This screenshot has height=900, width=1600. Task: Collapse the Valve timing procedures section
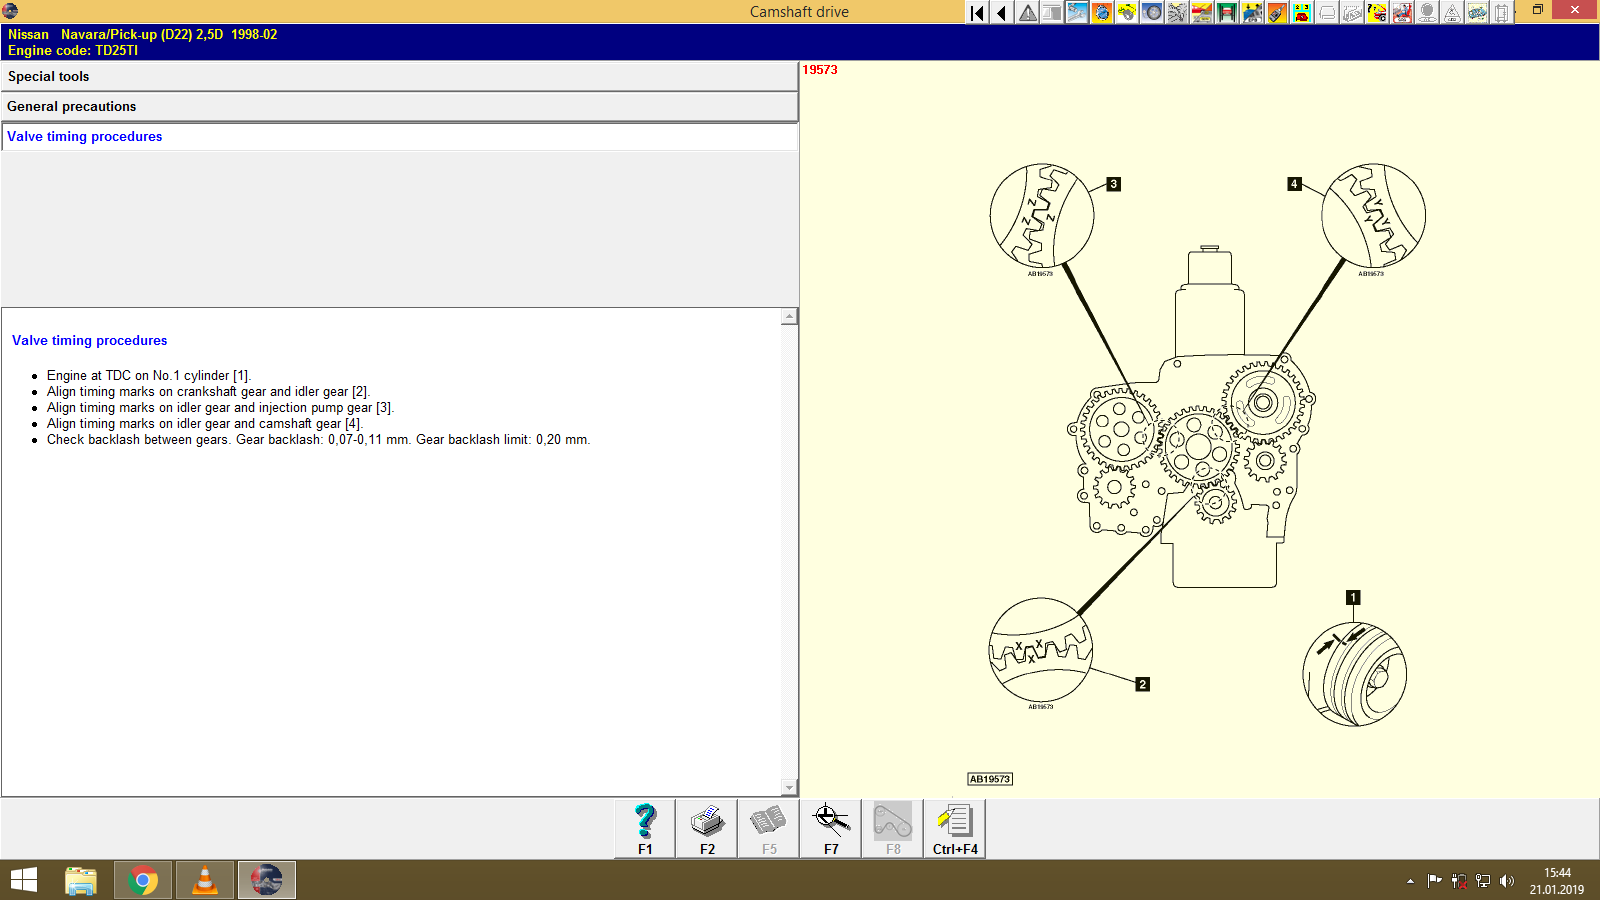(400, 136)
